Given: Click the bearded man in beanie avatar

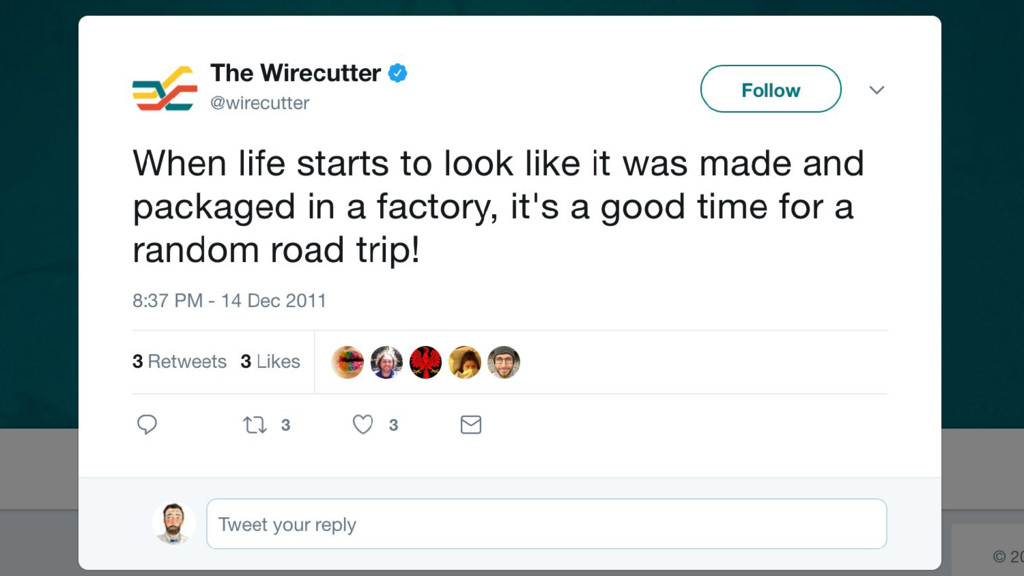Looking at the screenshot, I should coord(504,362).
